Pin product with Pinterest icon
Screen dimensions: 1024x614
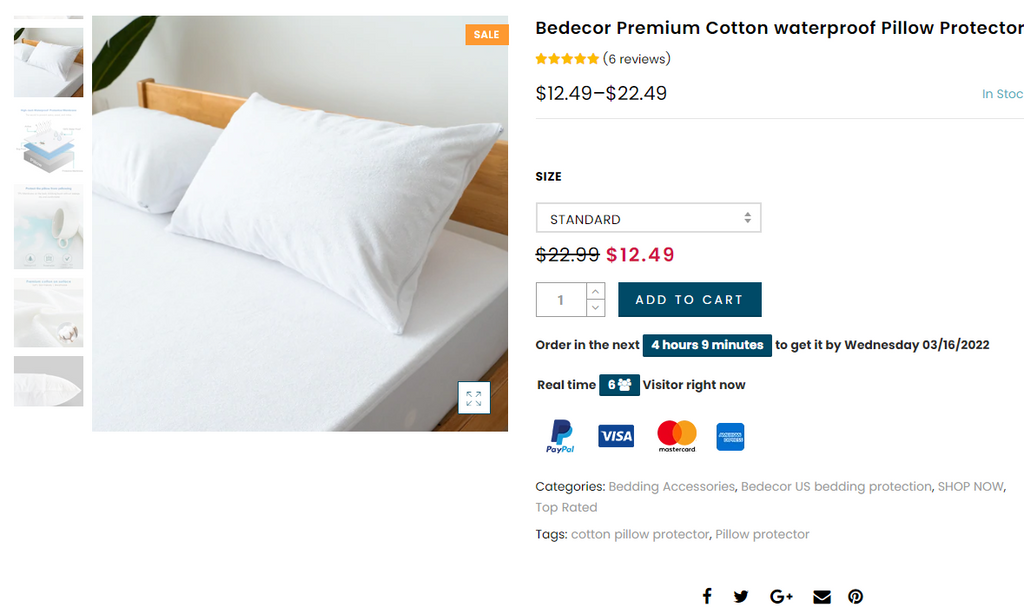tap(856, 596)
